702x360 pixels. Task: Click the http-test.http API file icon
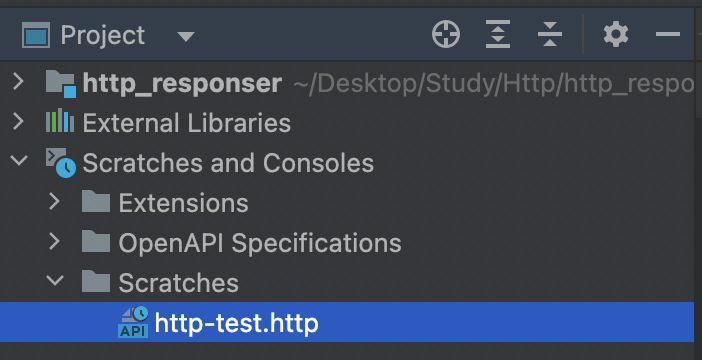coord(133,322)
